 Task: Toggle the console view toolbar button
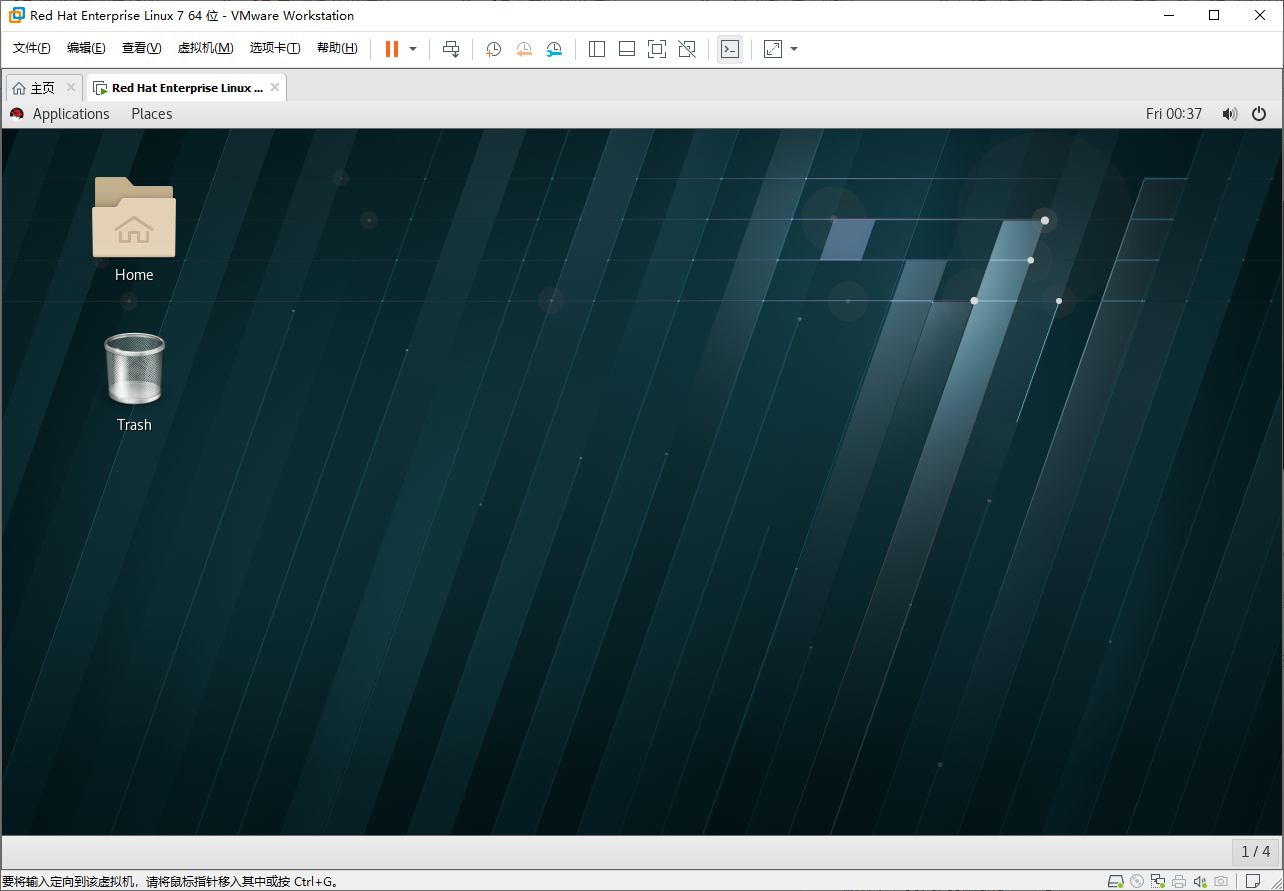pyautogui.click(x=730, y=49)
